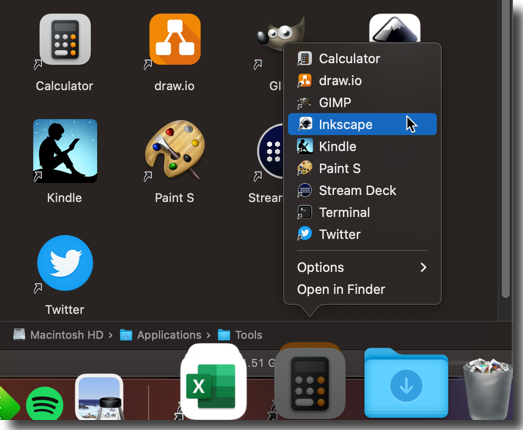
Task: Choose Paint S from the popup menu
Action: point(362,168)
